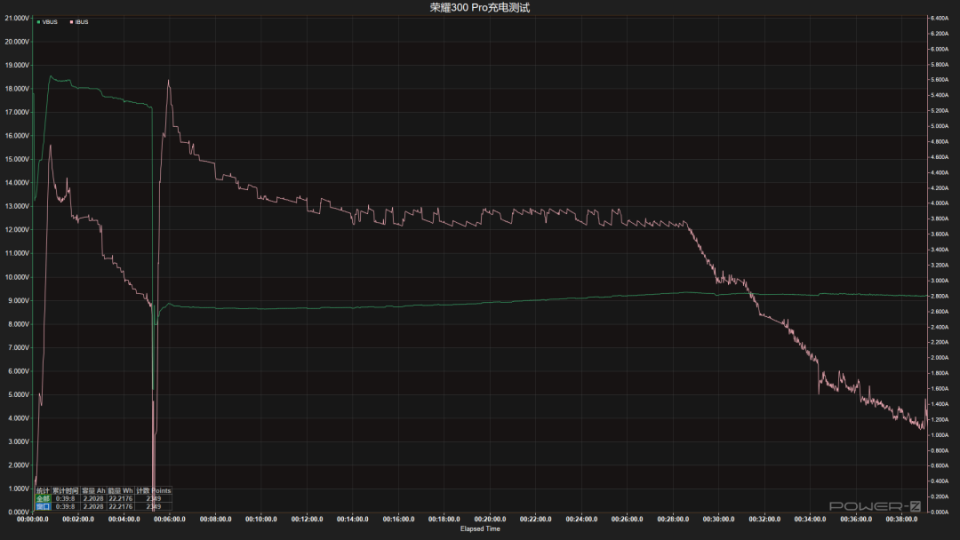The height and width of the screenshot is (540, 960).
Task: Click the 容量 Ah column header
Action: (x=93, y=491)
